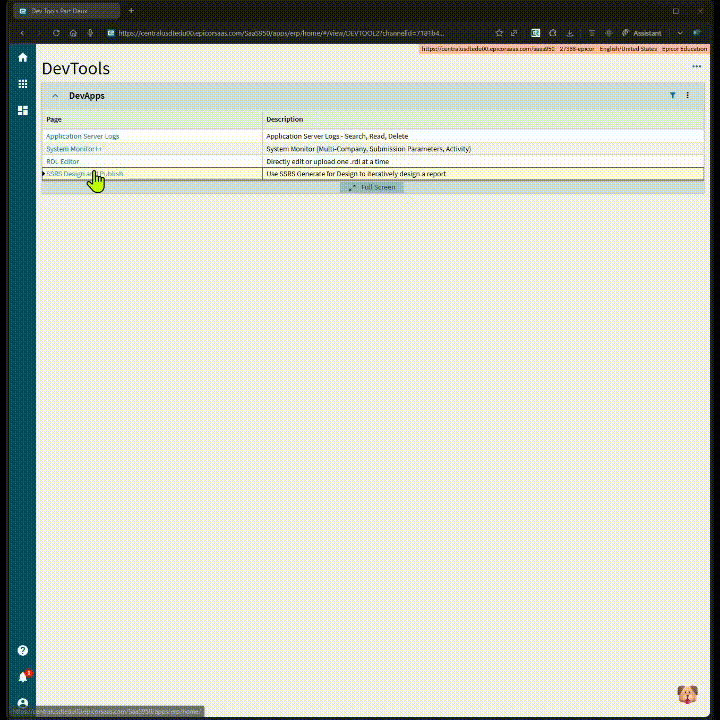Go back in browser history
The height and width of the screenshot is (720, 720).
(x=22, y=33)
